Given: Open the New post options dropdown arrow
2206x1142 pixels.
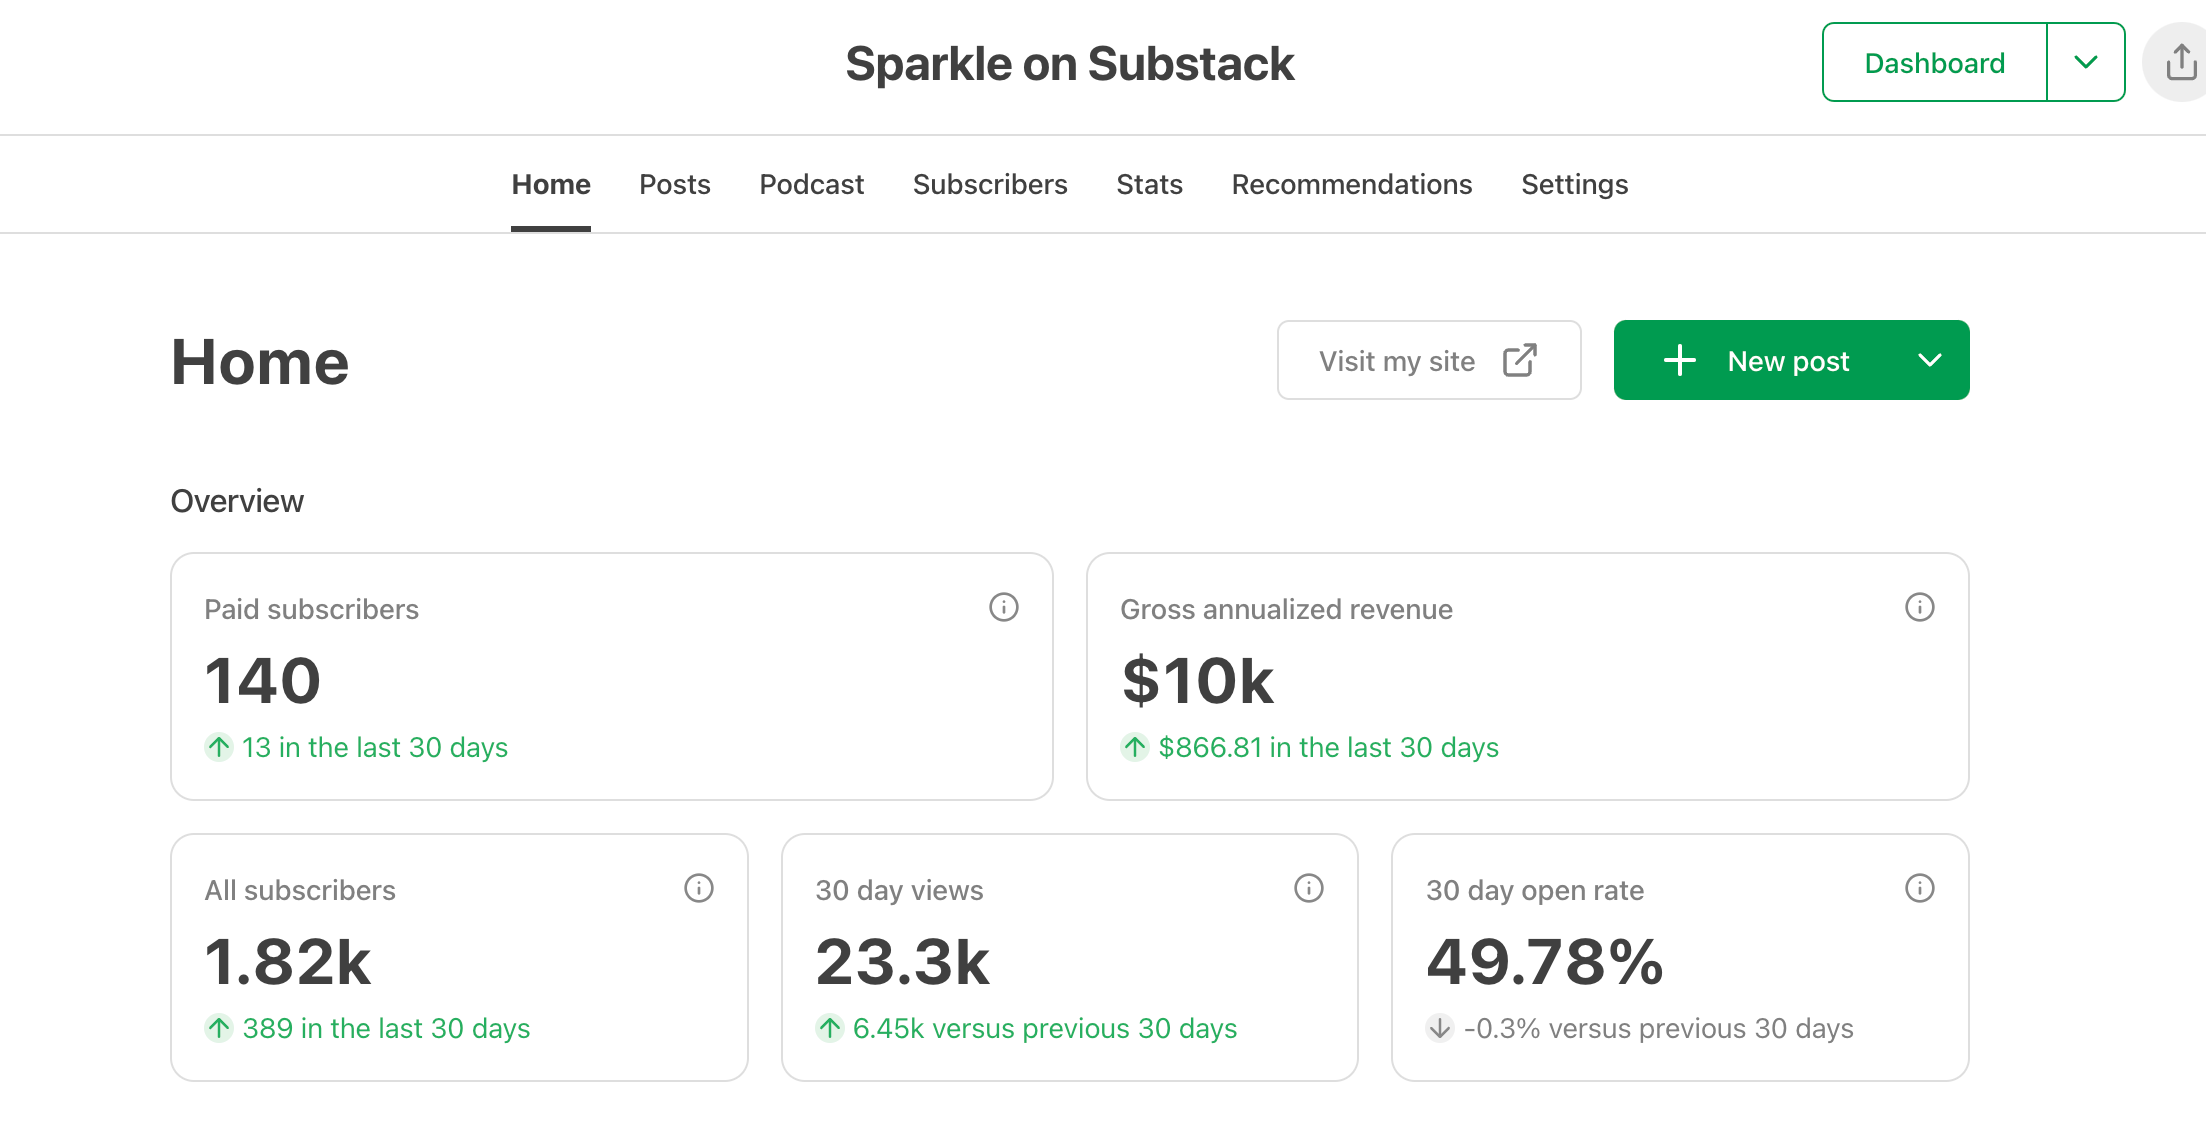Looking at the screenshot, I should [1930, 361].
